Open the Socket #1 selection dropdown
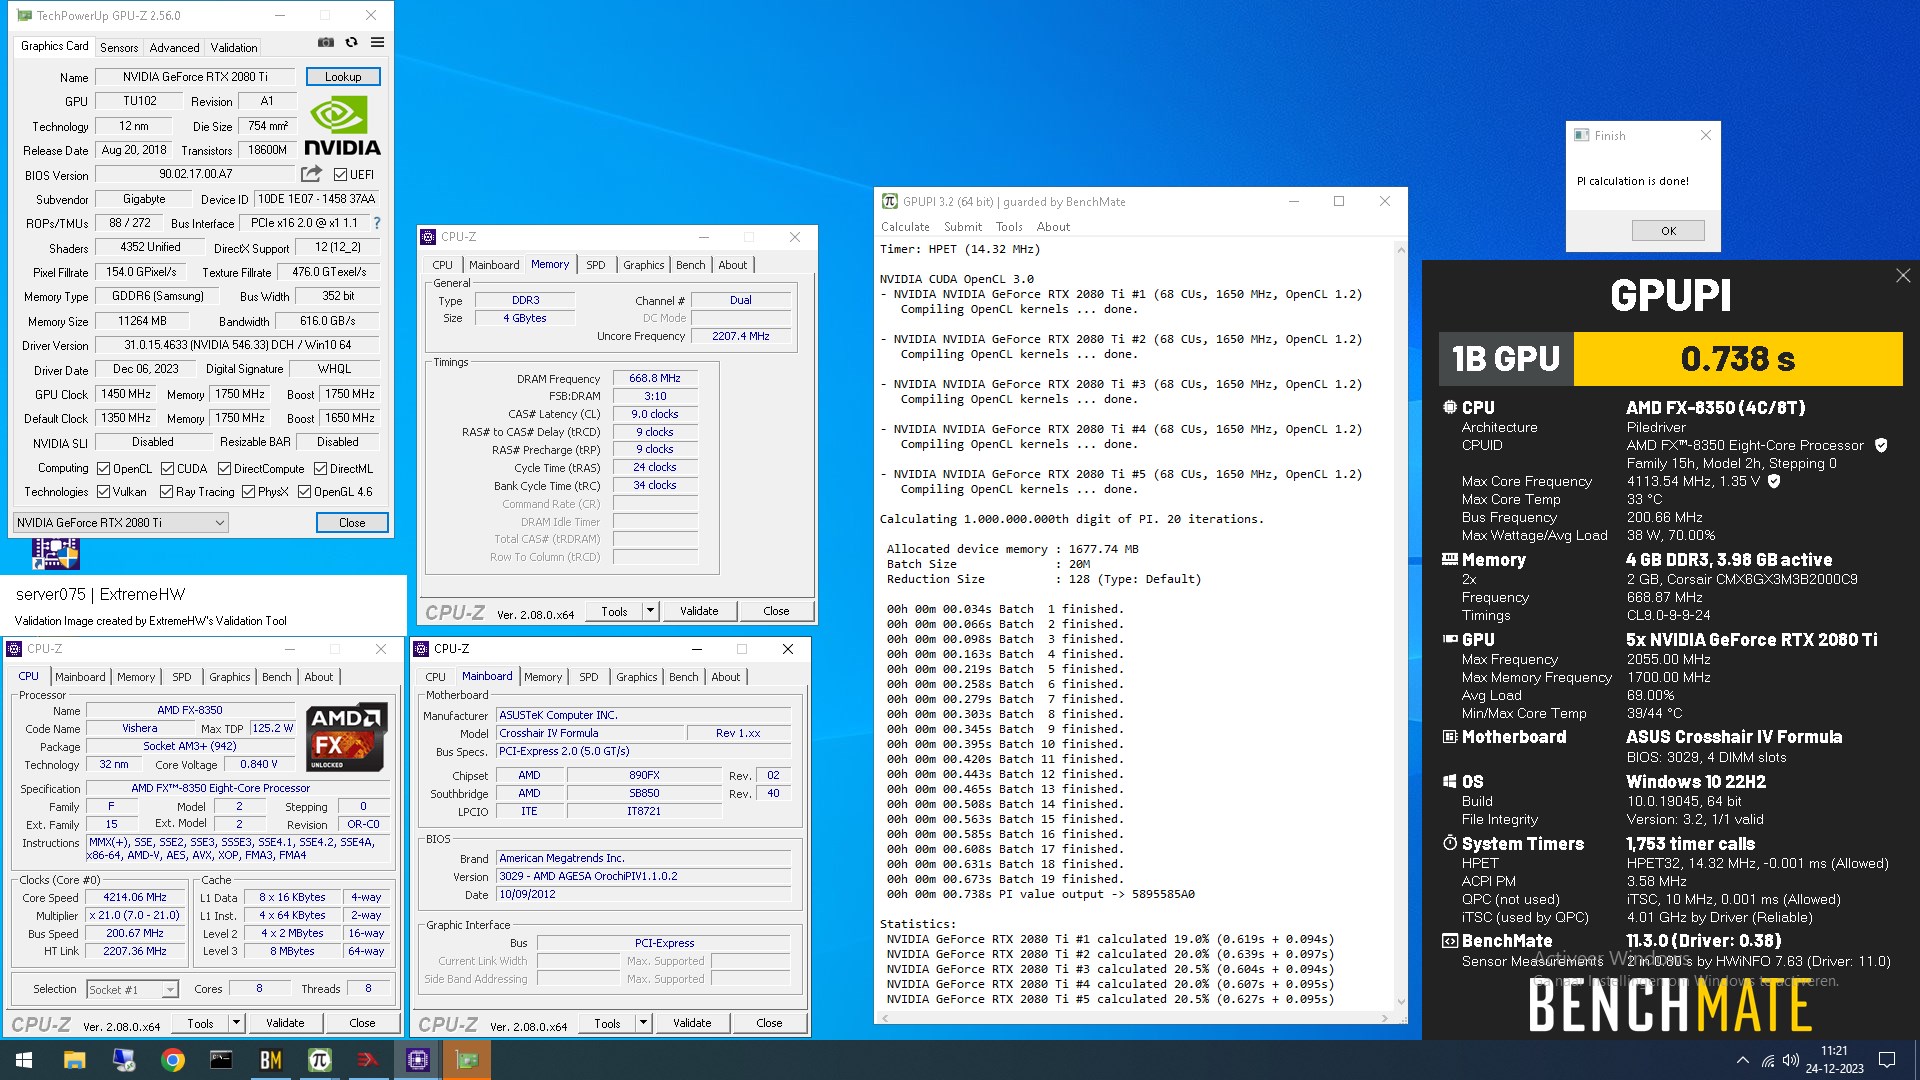Viewport: 1920px width, 1080px height. click(x=132, y=989)
